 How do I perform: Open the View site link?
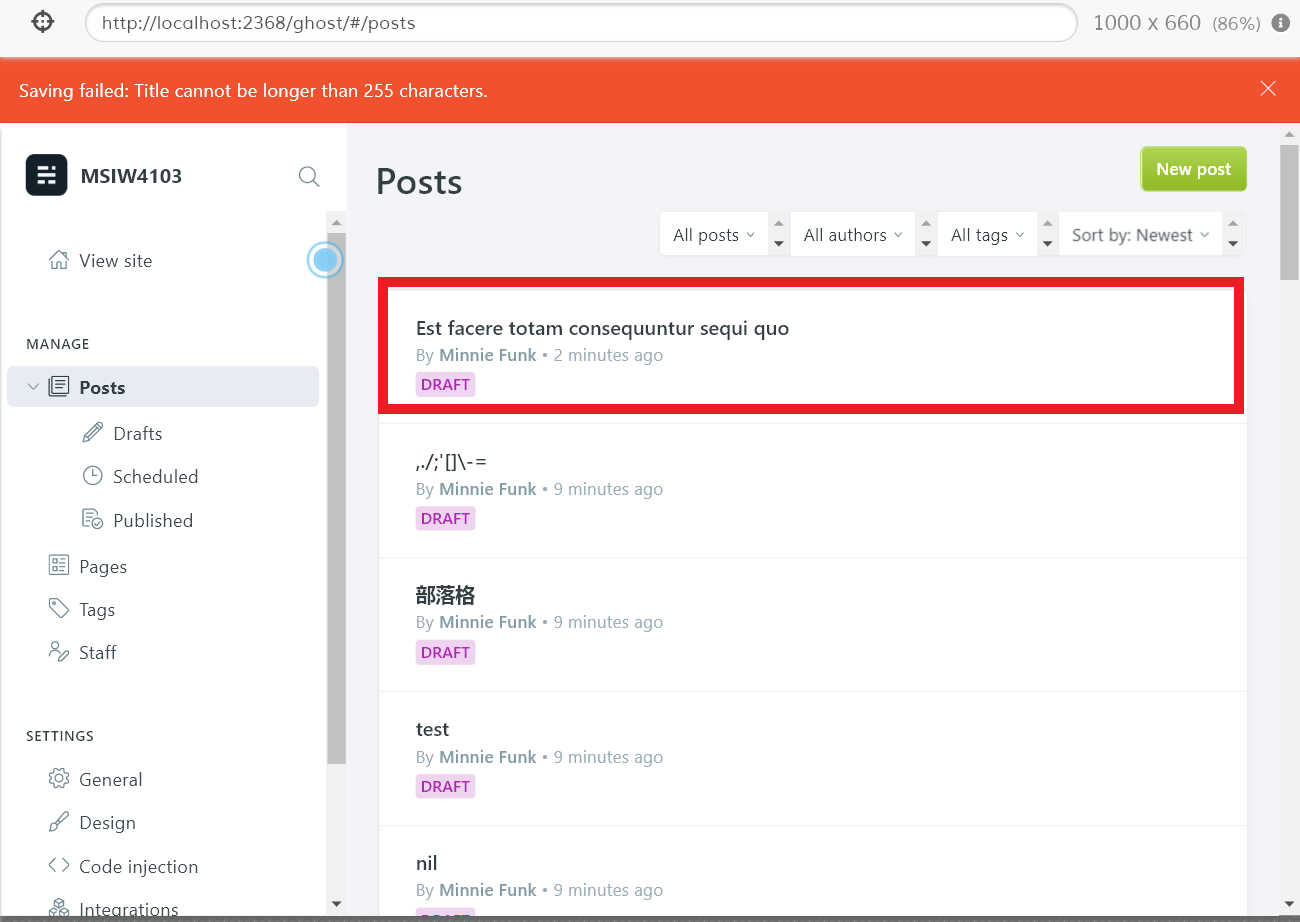coord(115,260)
